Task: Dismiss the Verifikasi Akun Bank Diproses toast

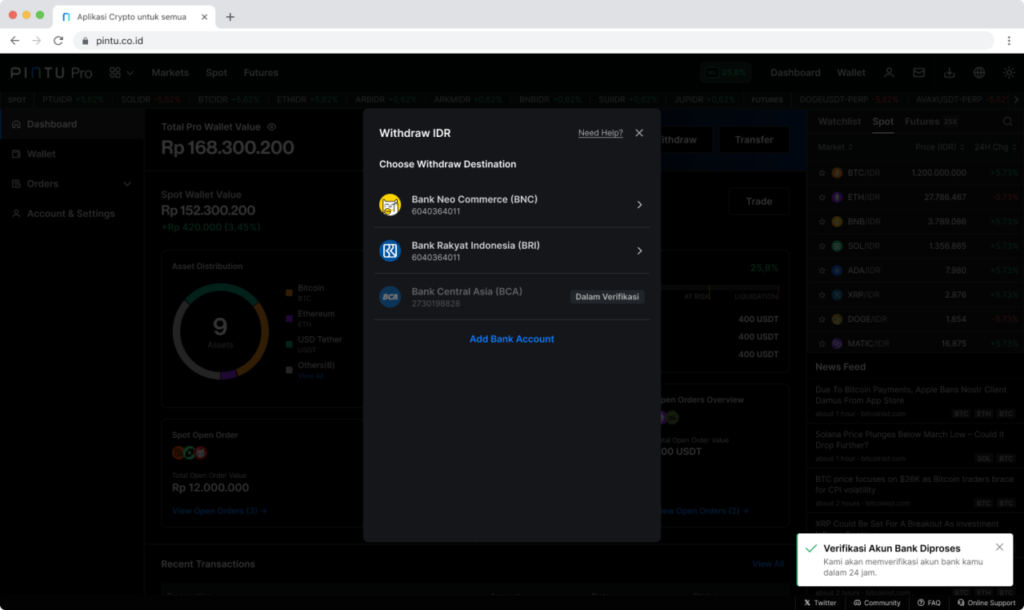Action: pyautogui.click(x=999, y=547)
